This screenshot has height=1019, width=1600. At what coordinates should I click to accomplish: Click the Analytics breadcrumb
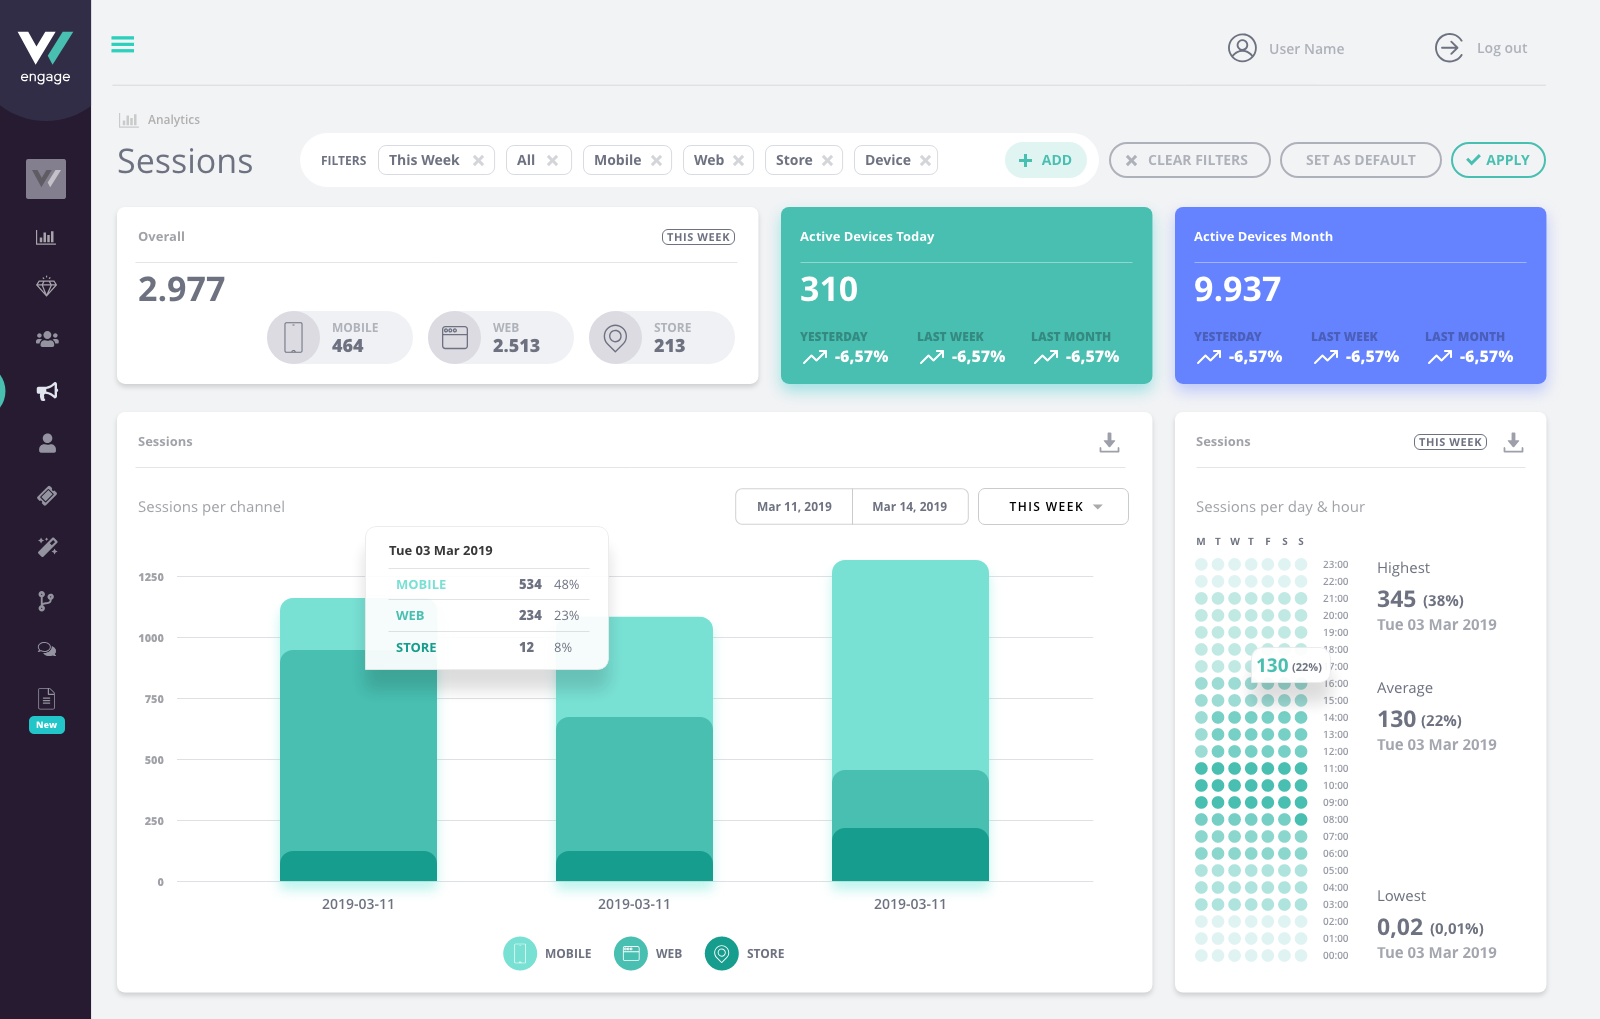tap(174, 120)
